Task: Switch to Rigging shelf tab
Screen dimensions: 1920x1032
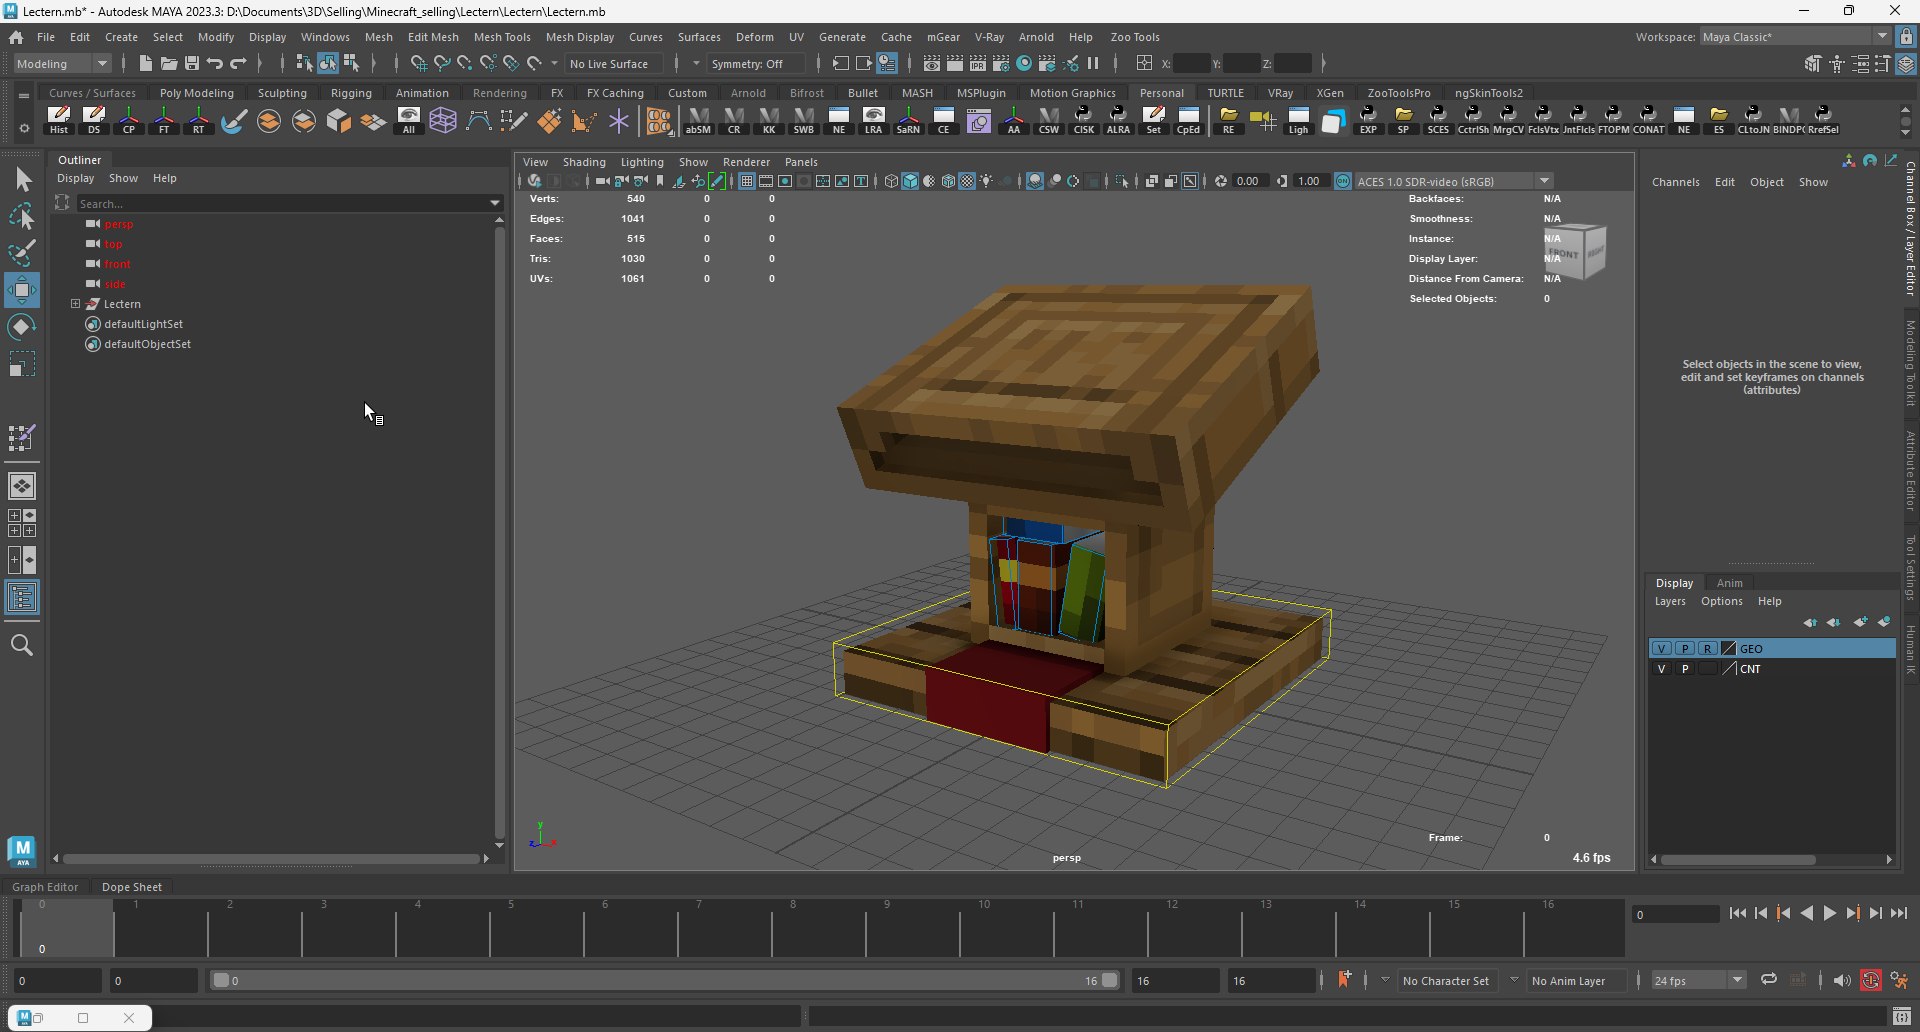Action: point(351,92)
